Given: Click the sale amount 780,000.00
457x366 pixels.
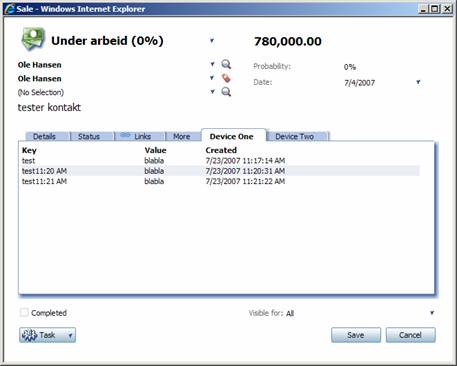Looking at the screenshot, I should 288,41.
